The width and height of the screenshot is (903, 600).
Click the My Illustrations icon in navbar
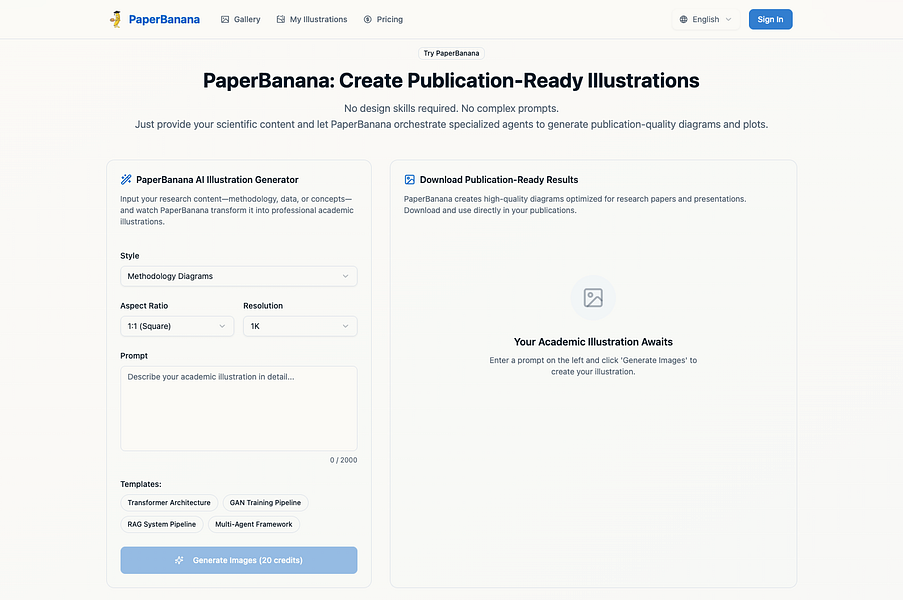pyautogui.click(x=280, y=19)
